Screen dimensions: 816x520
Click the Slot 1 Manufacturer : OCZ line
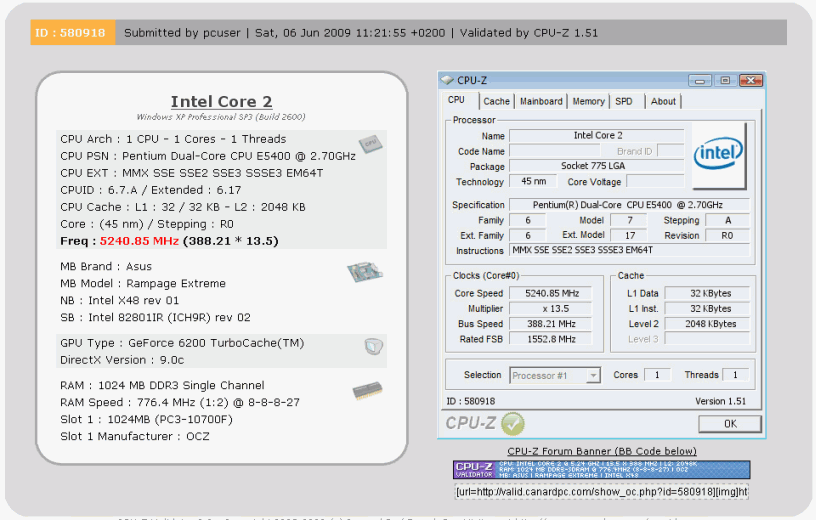click(x=135, y=436)
